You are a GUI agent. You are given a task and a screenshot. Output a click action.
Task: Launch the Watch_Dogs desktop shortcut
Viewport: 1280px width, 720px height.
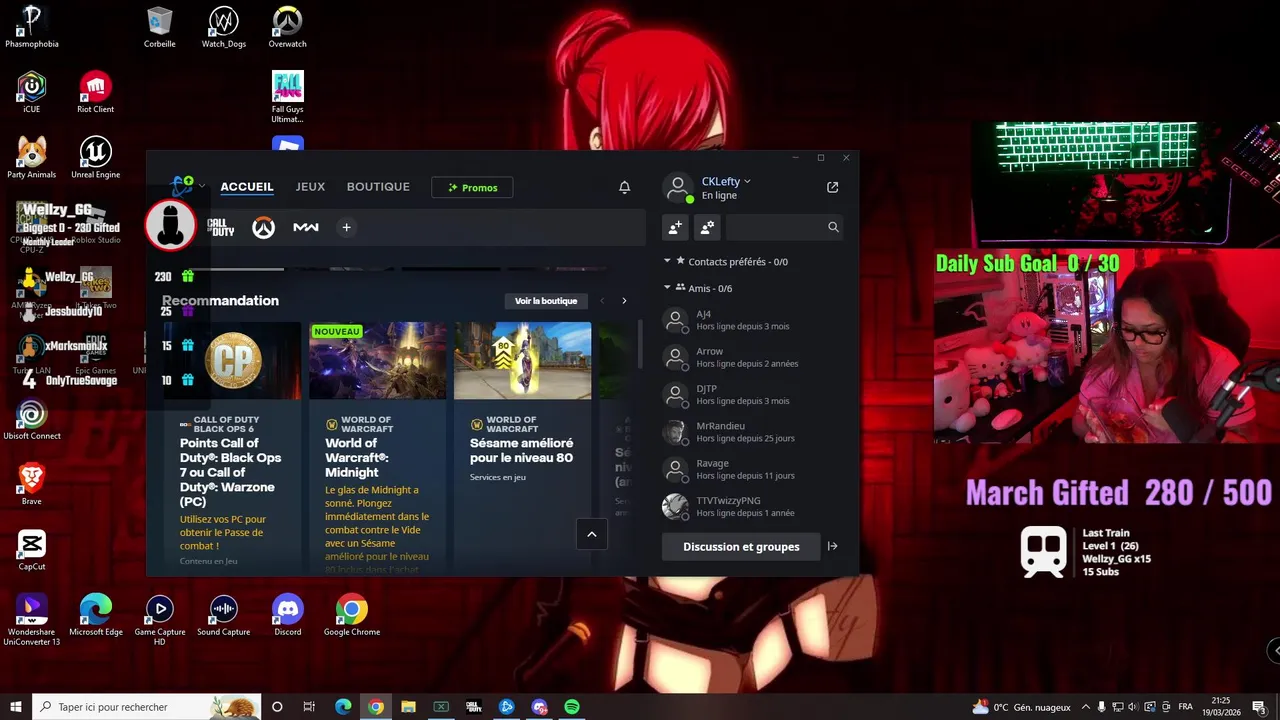pyautogui.click(x=224, y=26)
